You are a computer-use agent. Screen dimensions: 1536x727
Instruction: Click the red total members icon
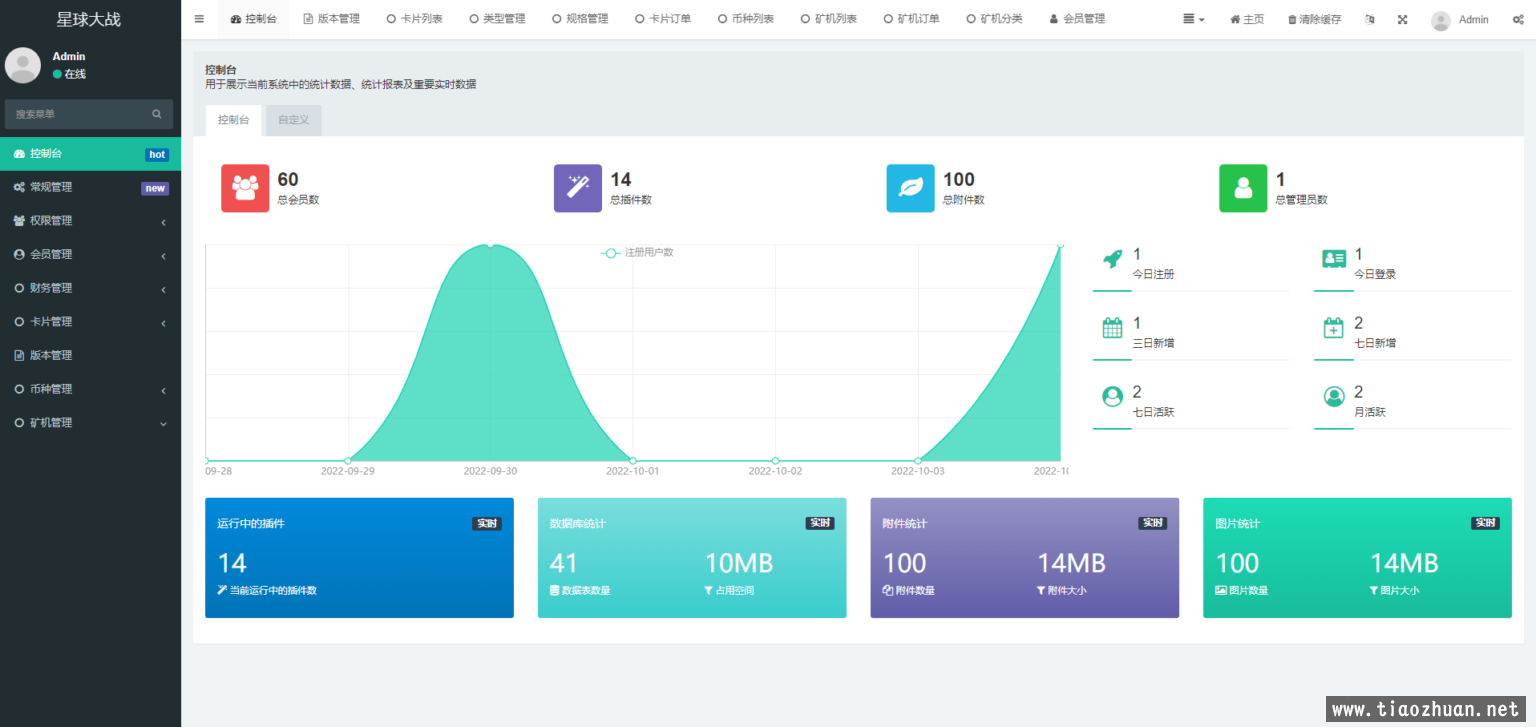tap(245, 188)
